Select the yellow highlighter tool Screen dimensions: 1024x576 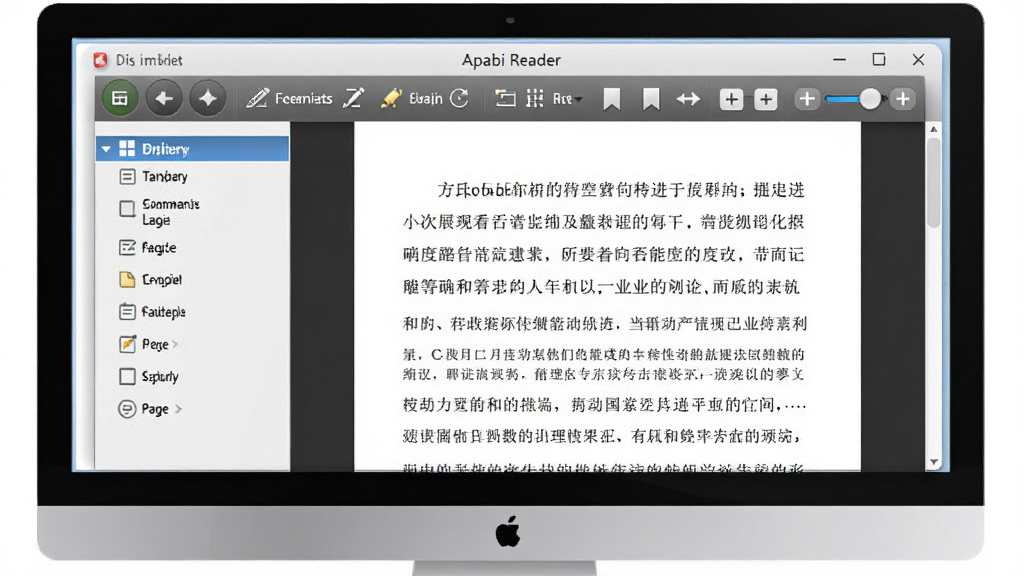[x=391, y=99]
